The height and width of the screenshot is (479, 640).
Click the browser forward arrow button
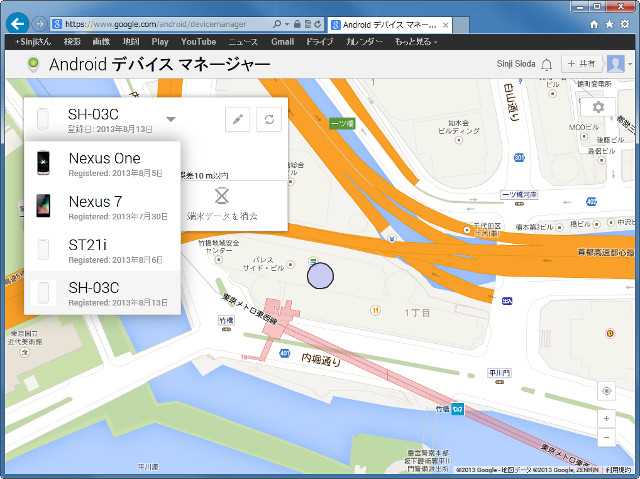coord(39,24)
